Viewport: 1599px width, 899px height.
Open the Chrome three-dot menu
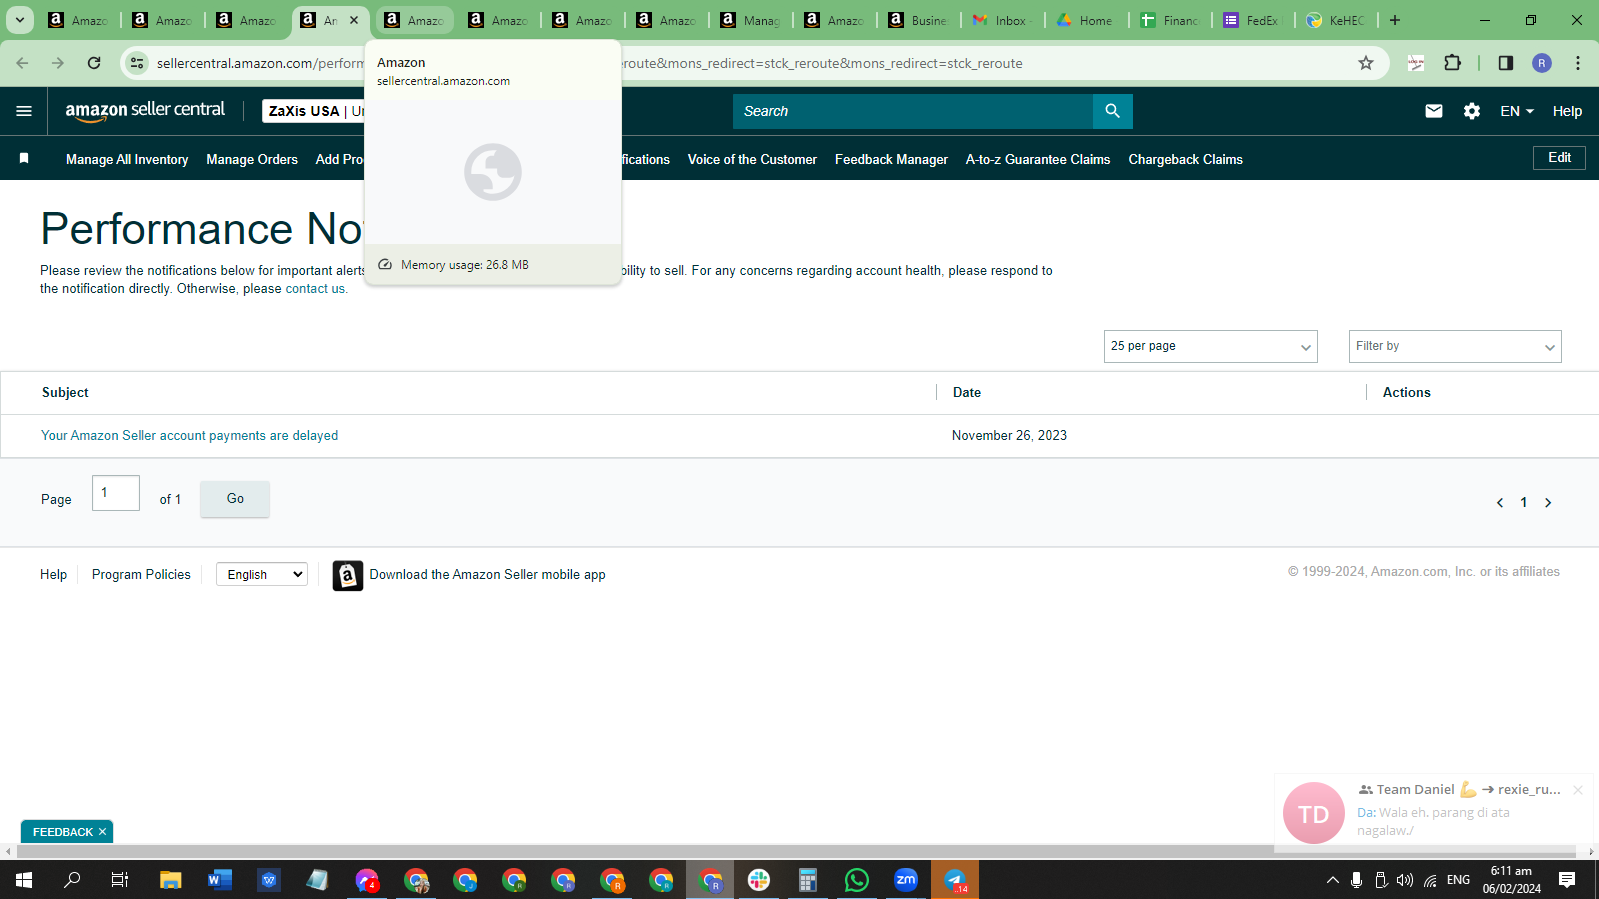coord(1578,63)
